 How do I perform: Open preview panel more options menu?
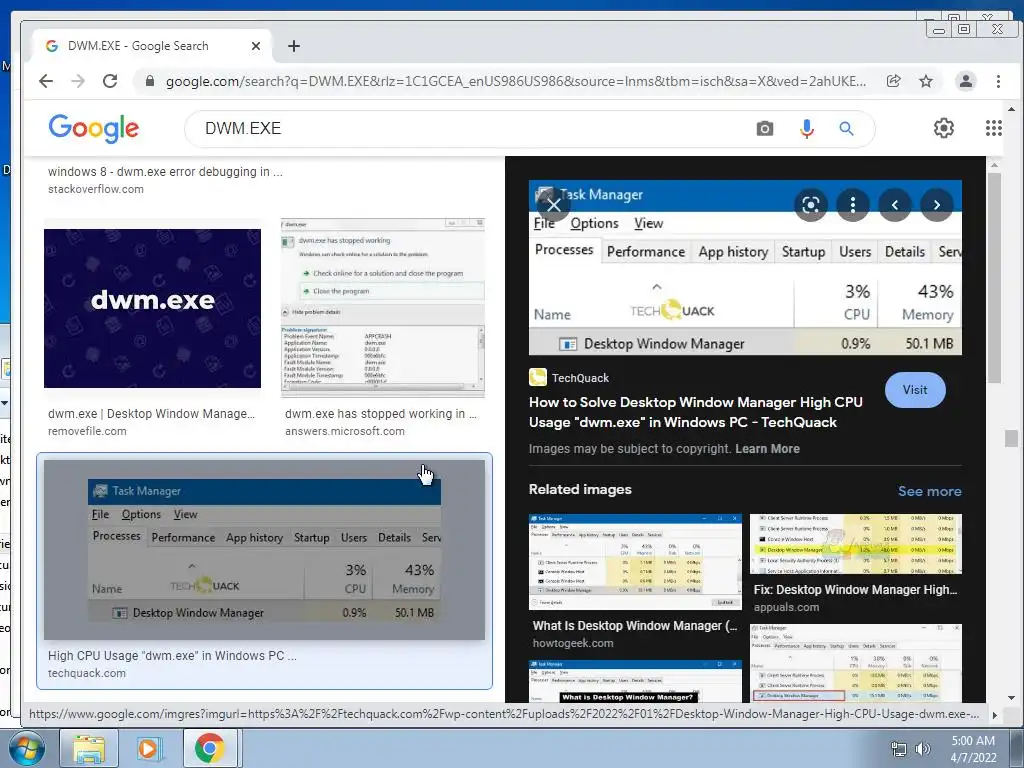(x=852, y=205)
